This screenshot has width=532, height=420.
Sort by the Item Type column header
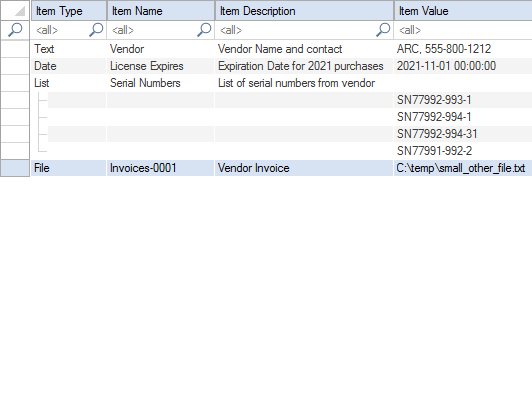point(69,11)
